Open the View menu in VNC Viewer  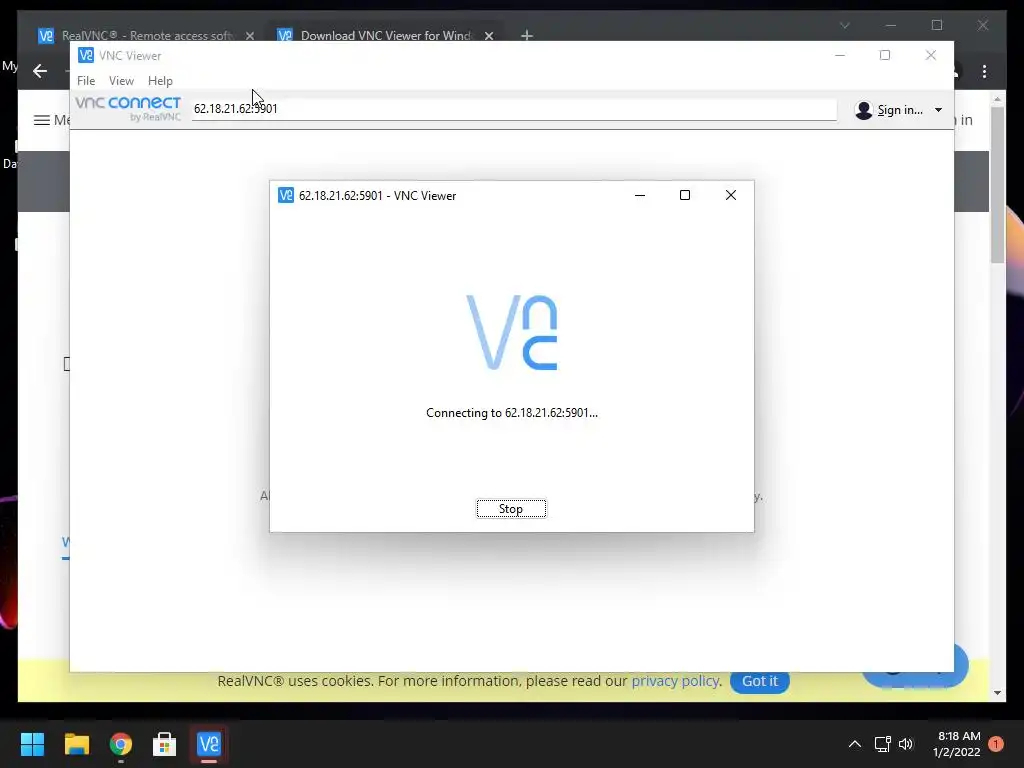[121, 80]
